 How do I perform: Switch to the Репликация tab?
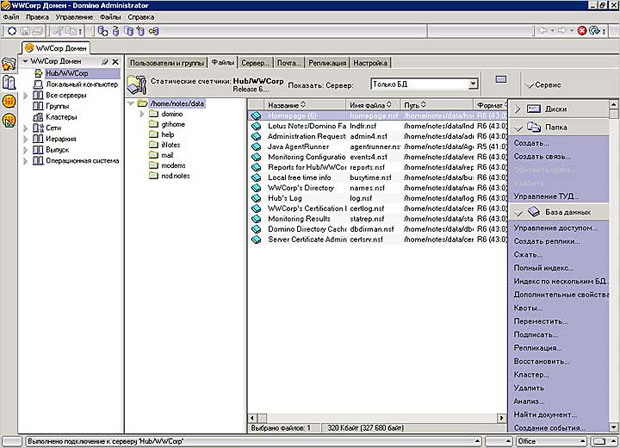pos(327,63)
